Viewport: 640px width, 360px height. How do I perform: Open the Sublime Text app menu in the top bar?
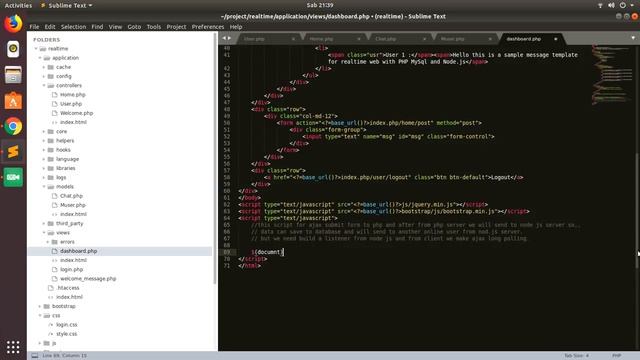(66, 5)
